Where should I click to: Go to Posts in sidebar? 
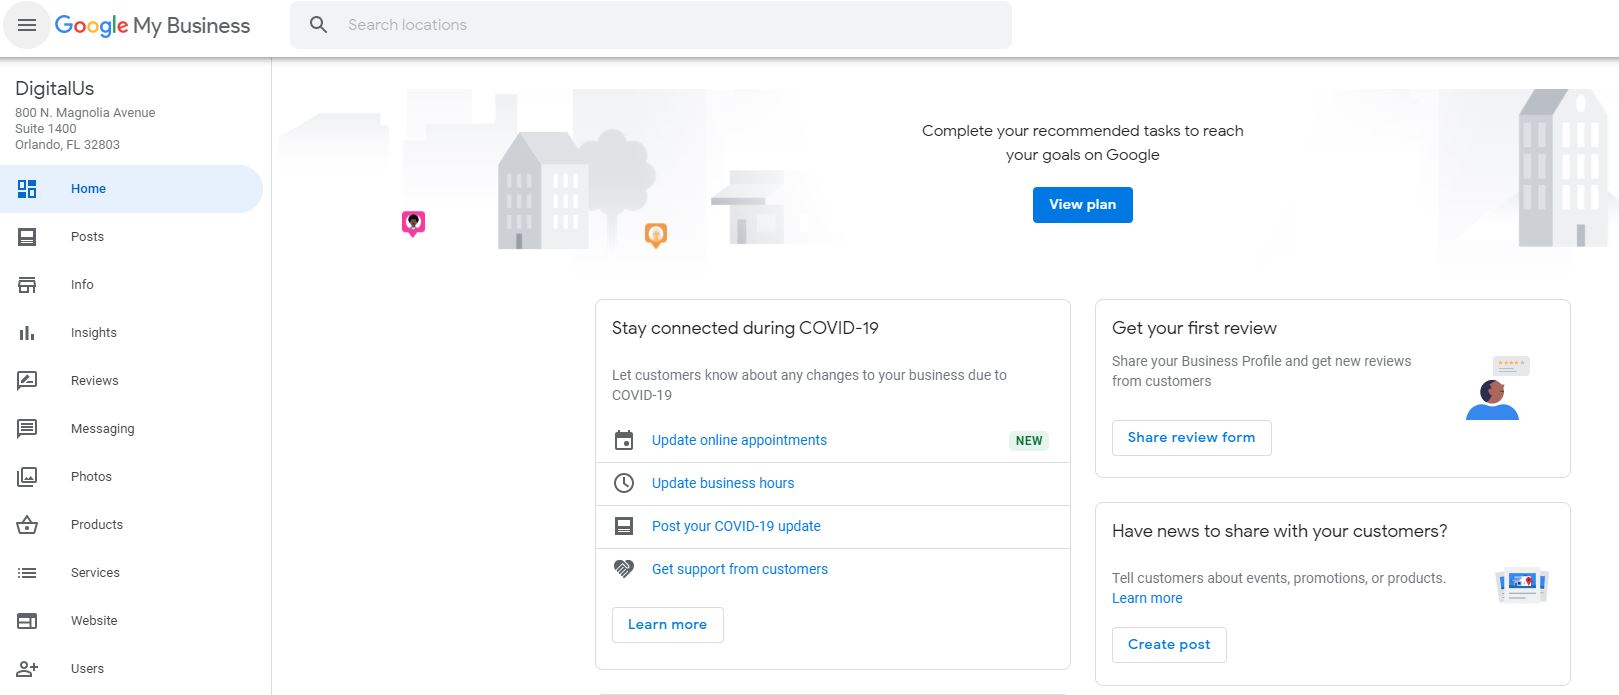tap(131, 237)
